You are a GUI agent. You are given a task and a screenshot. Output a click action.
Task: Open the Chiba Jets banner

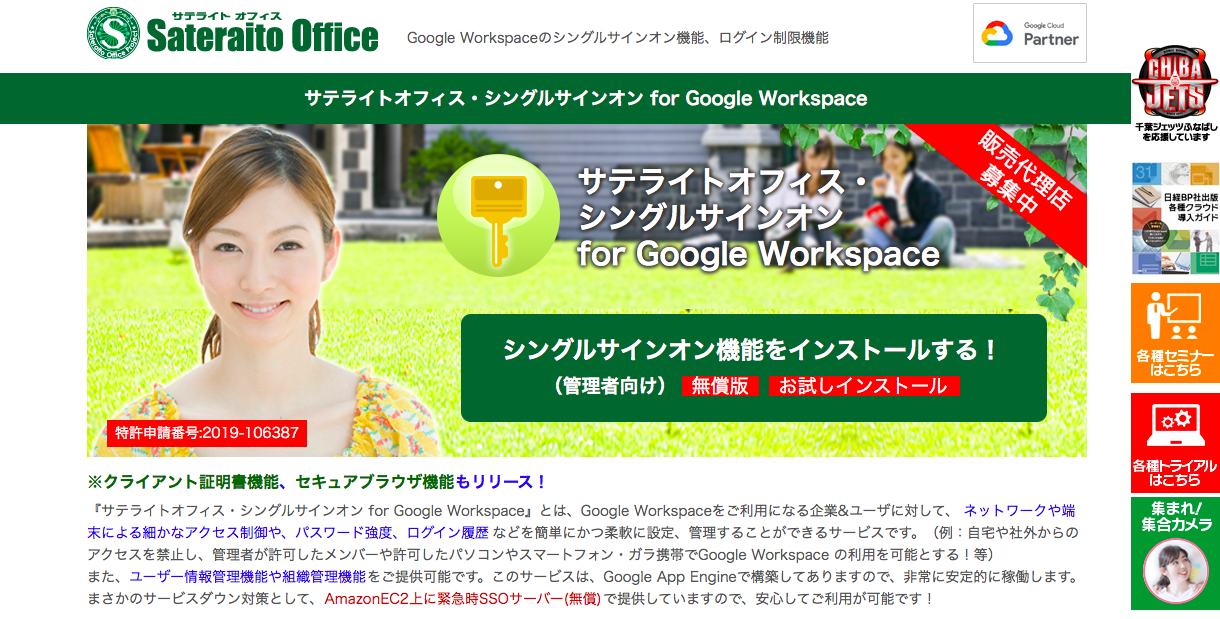point(1174,92)
